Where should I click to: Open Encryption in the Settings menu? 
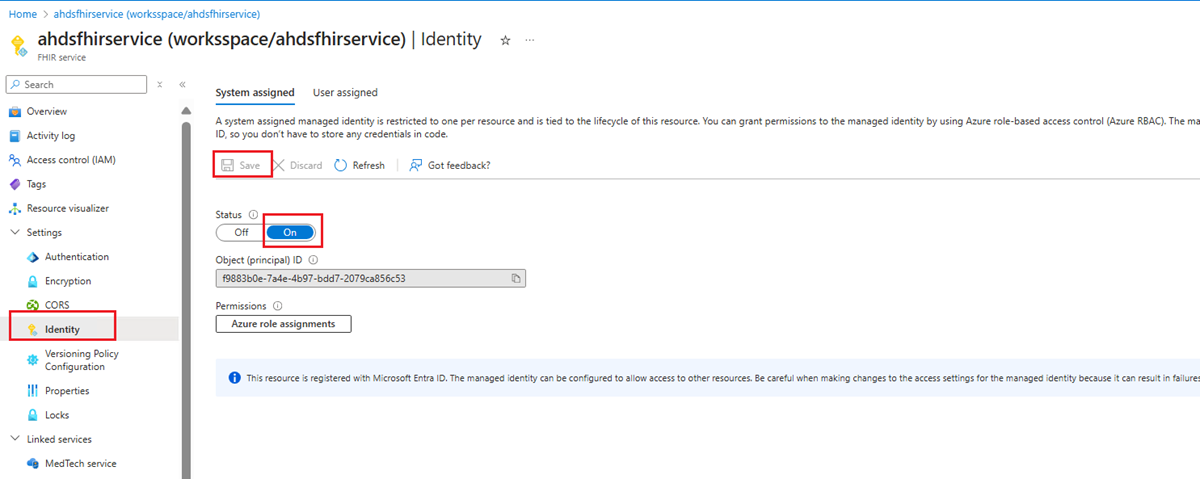point(68,281)
